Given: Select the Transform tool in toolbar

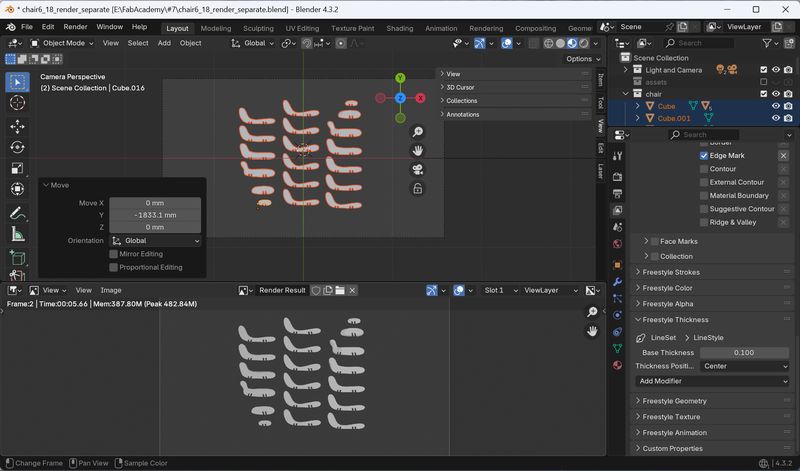Looking at the screenshot, I should click(17, 189).
